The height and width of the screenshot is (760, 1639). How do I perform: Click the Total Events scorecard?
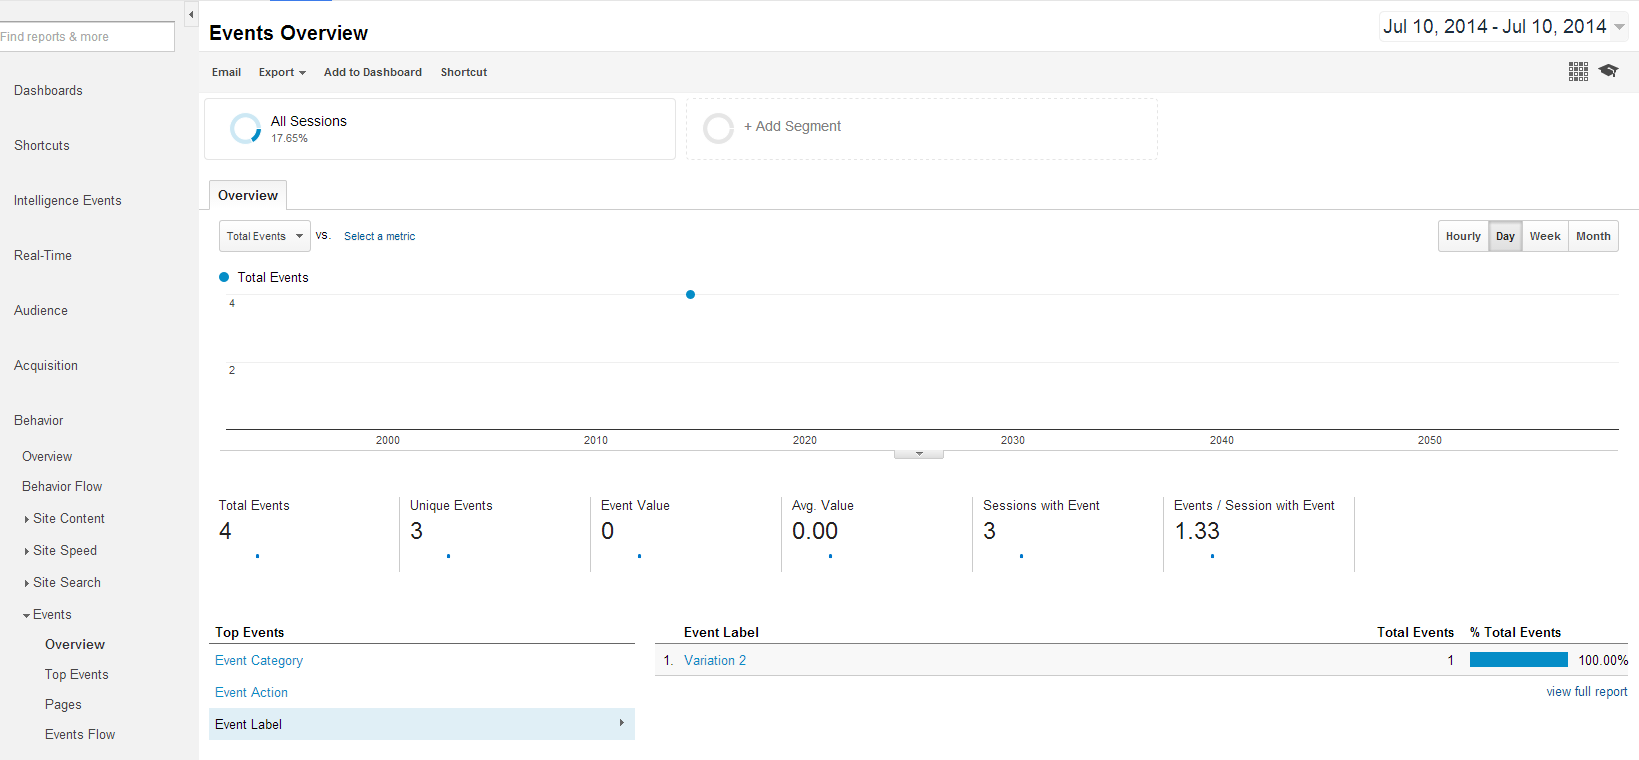tap(304, 532)
